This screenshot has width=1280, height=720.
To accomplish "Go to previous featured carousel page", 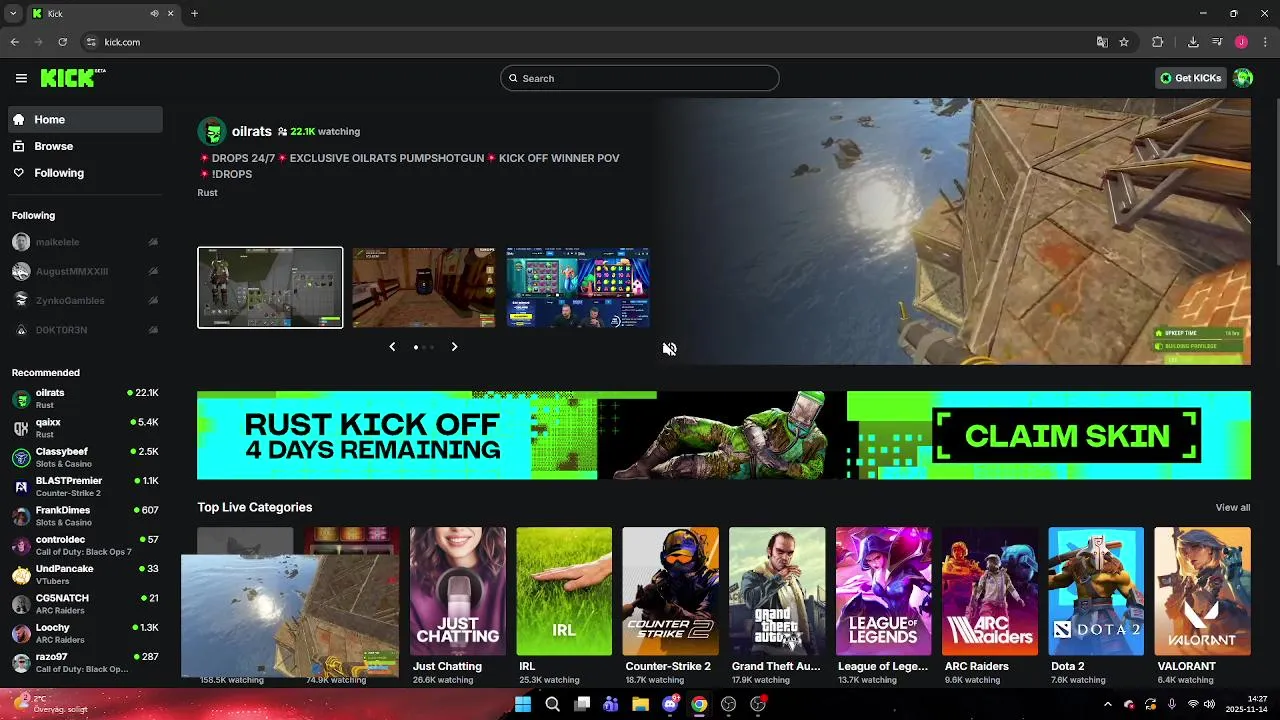I will click(392, 347).
